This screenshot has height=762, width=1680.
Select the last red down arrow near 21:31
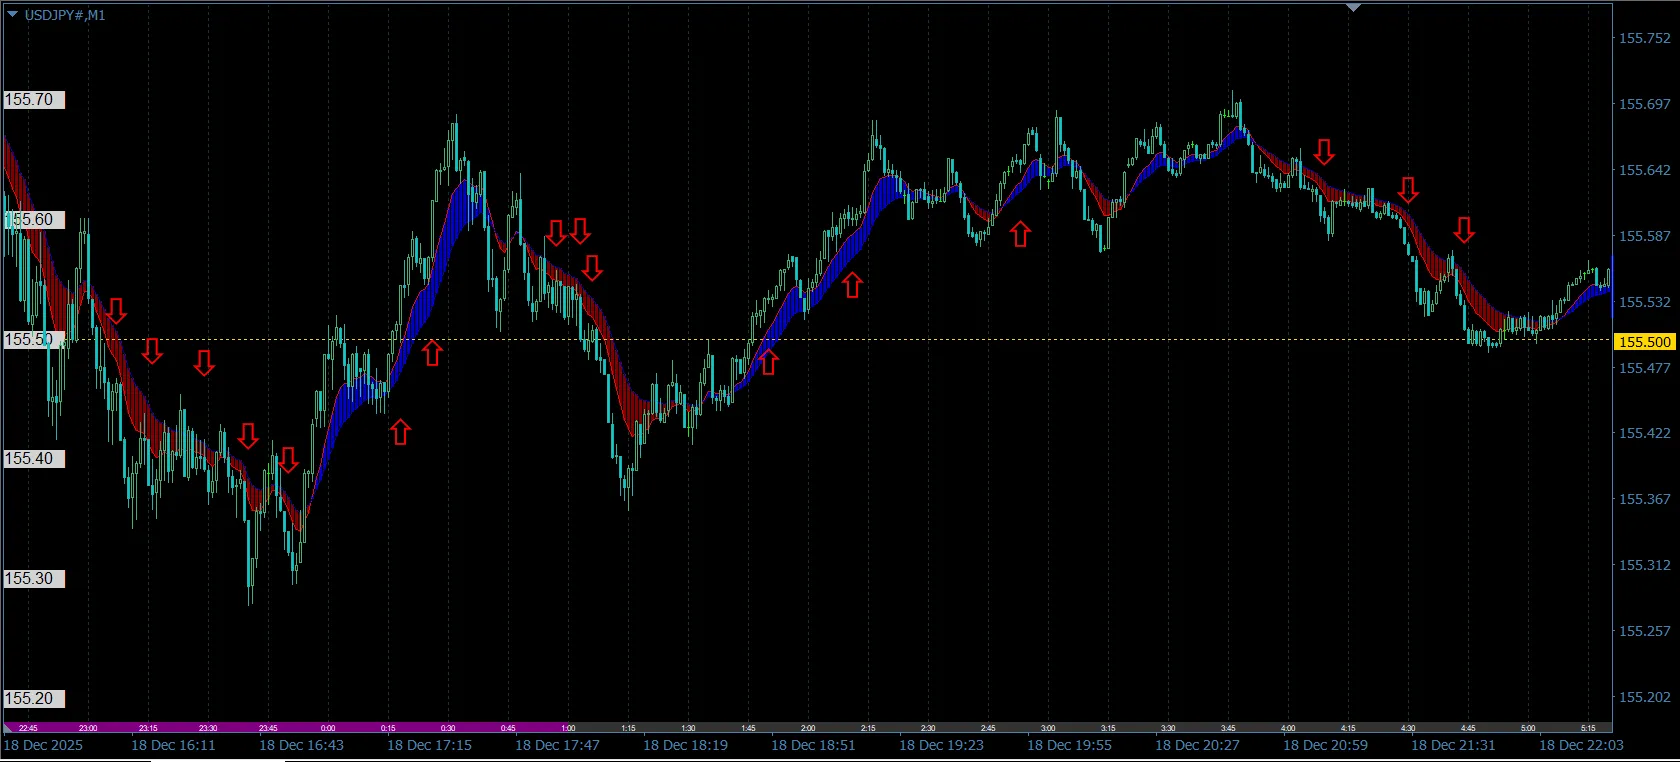pos(1464,231)
